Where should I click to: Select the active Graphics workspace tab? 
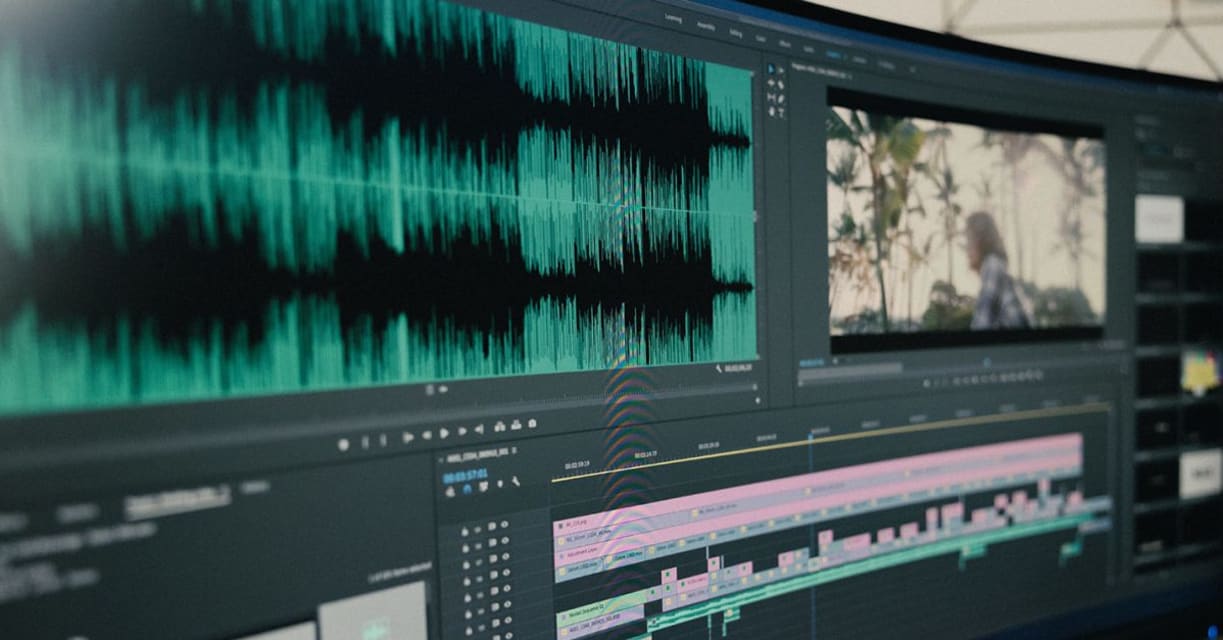[x=833, y=54]
